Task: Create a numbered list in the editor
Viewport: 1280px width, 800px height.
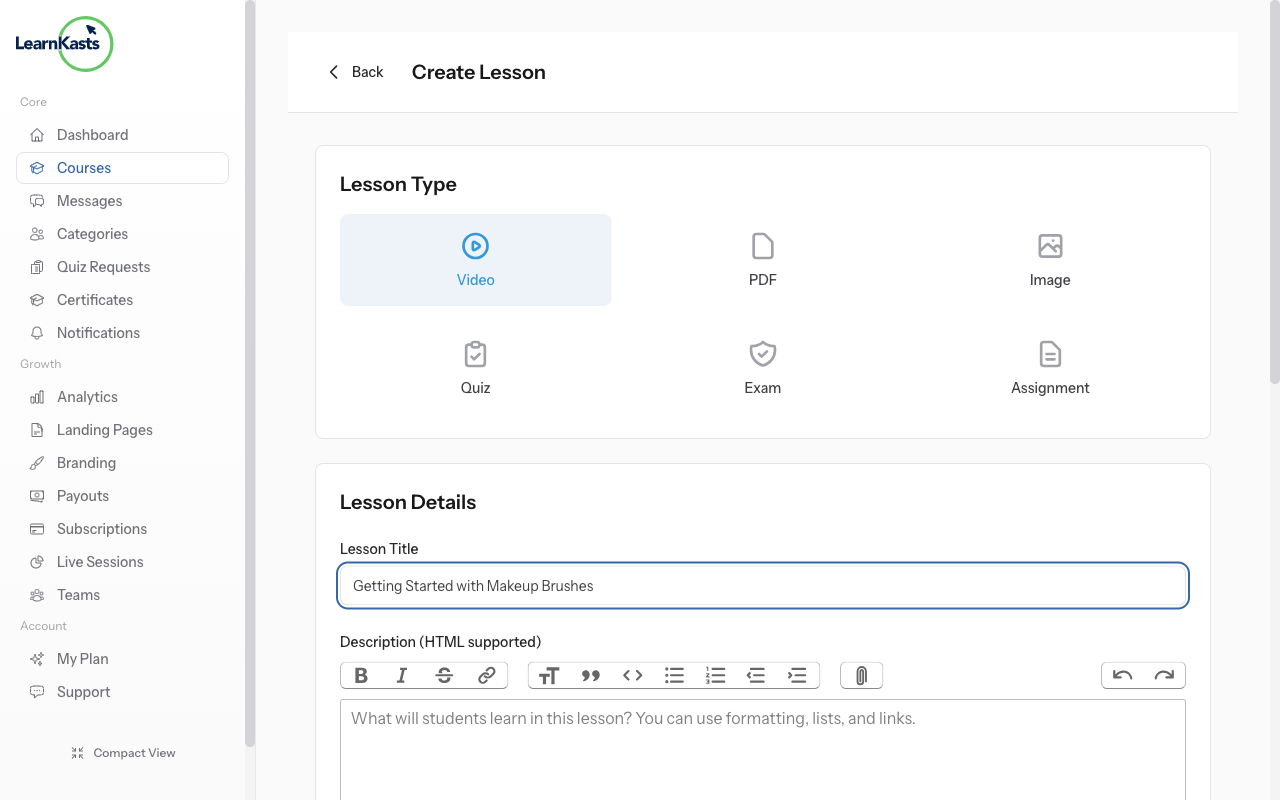Action: point(715,675)
